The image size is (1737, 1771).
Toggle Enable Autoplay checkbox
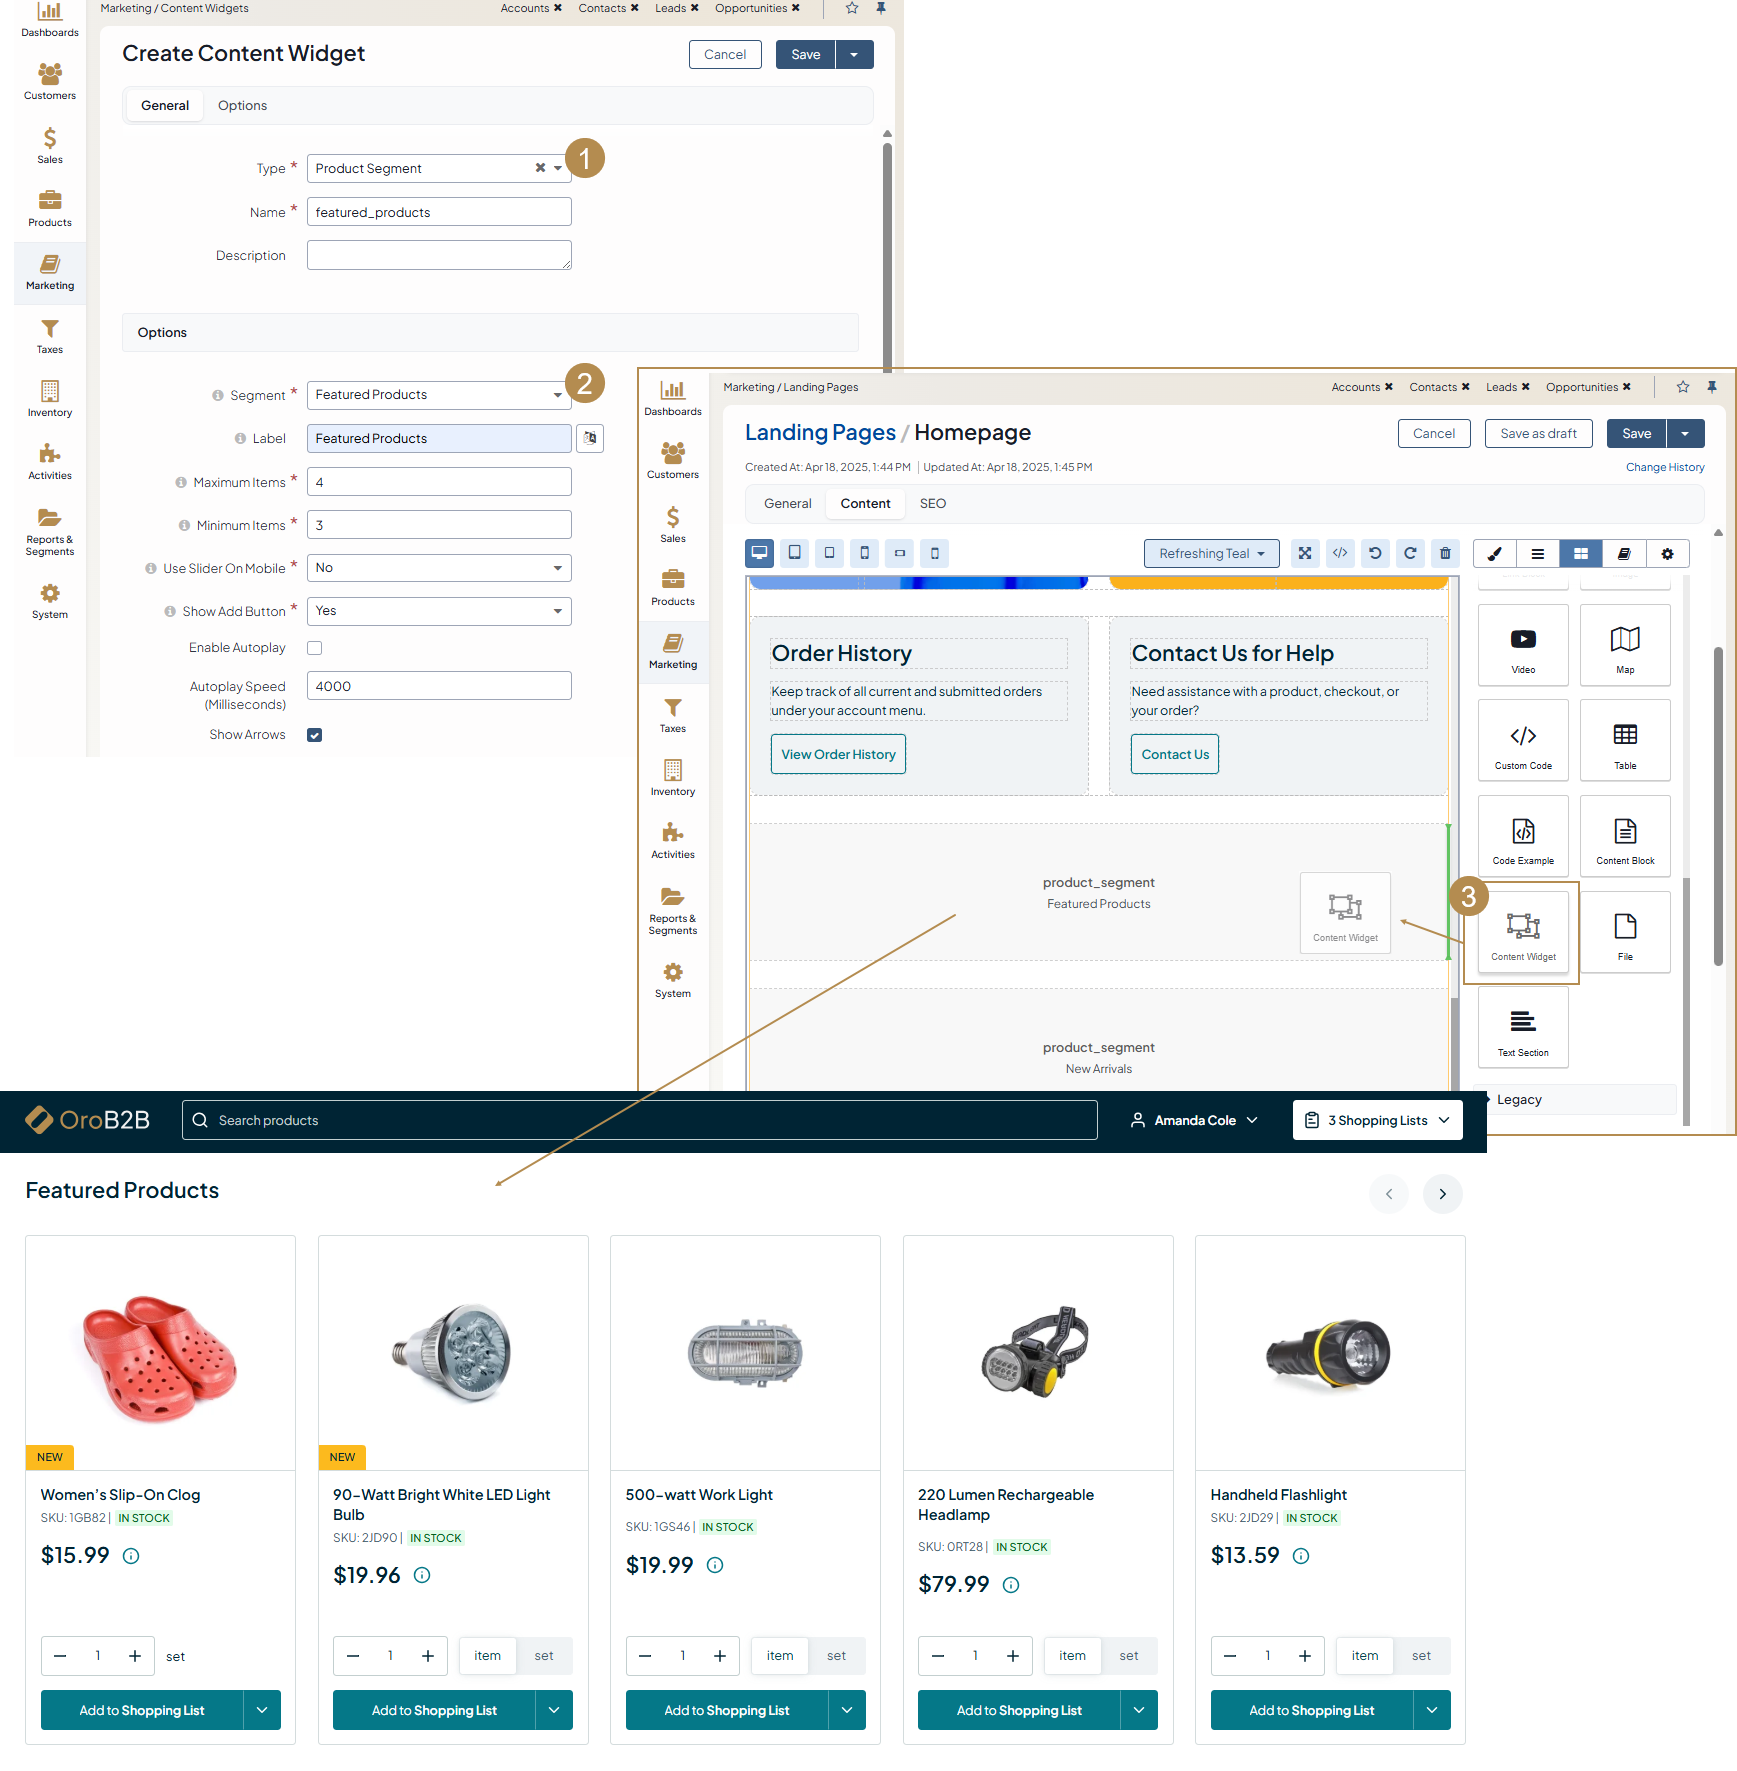[x=315, y=648]
